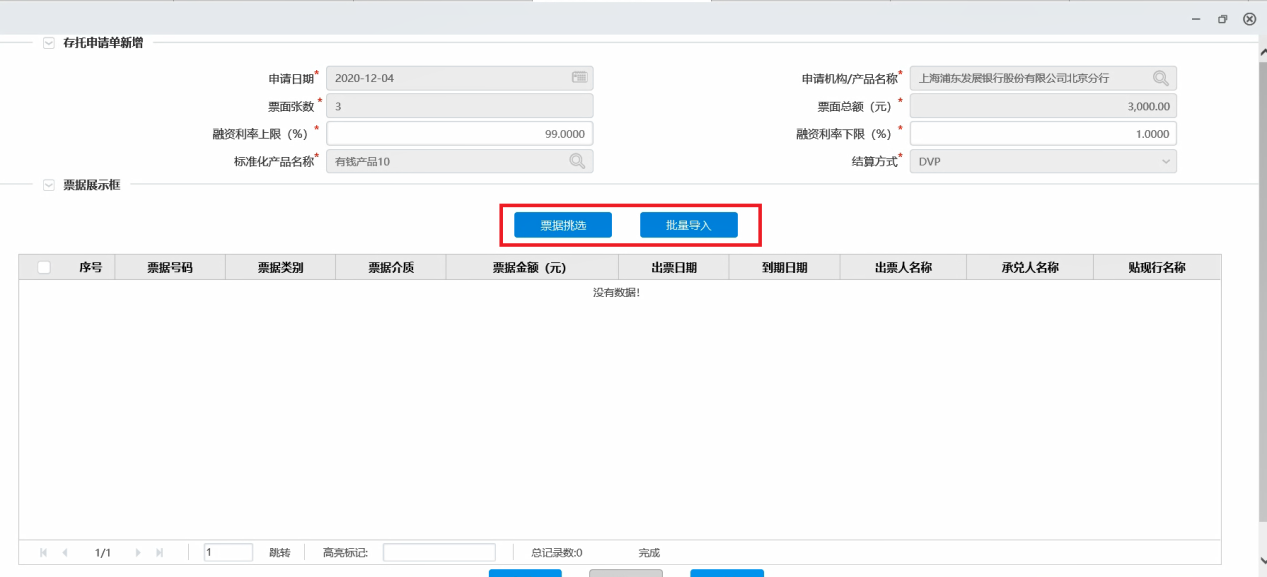1267x577 pixels.
Task: Sort by 贴现行名称 column header
Action: [1157, 267]
